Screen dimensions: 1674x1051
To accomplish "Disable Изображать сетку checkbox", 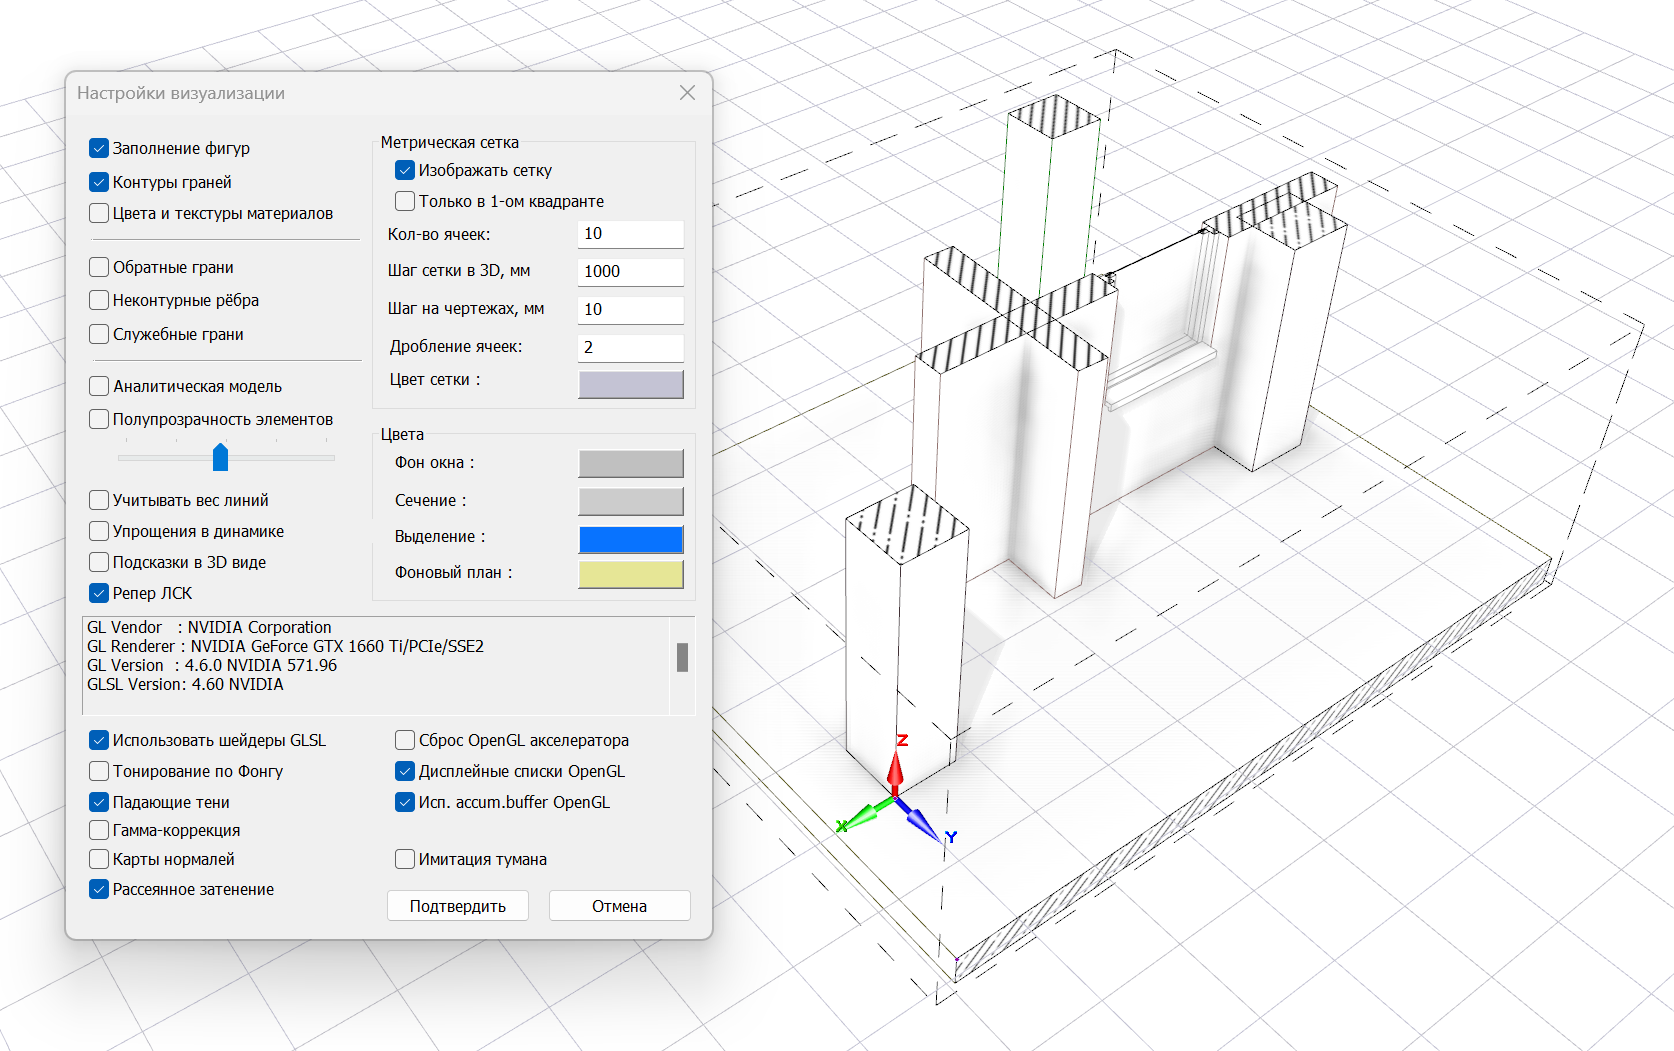I will point(405,170).
